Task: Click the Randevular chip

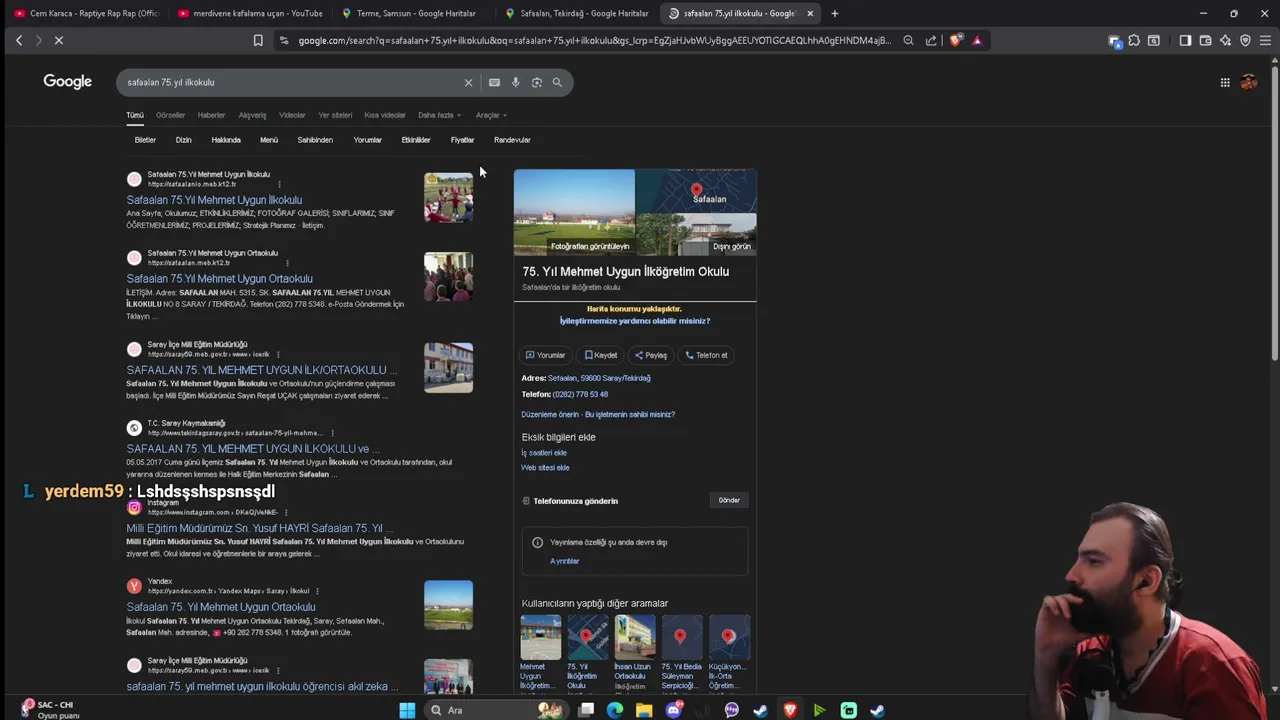Action: [512, 140]
